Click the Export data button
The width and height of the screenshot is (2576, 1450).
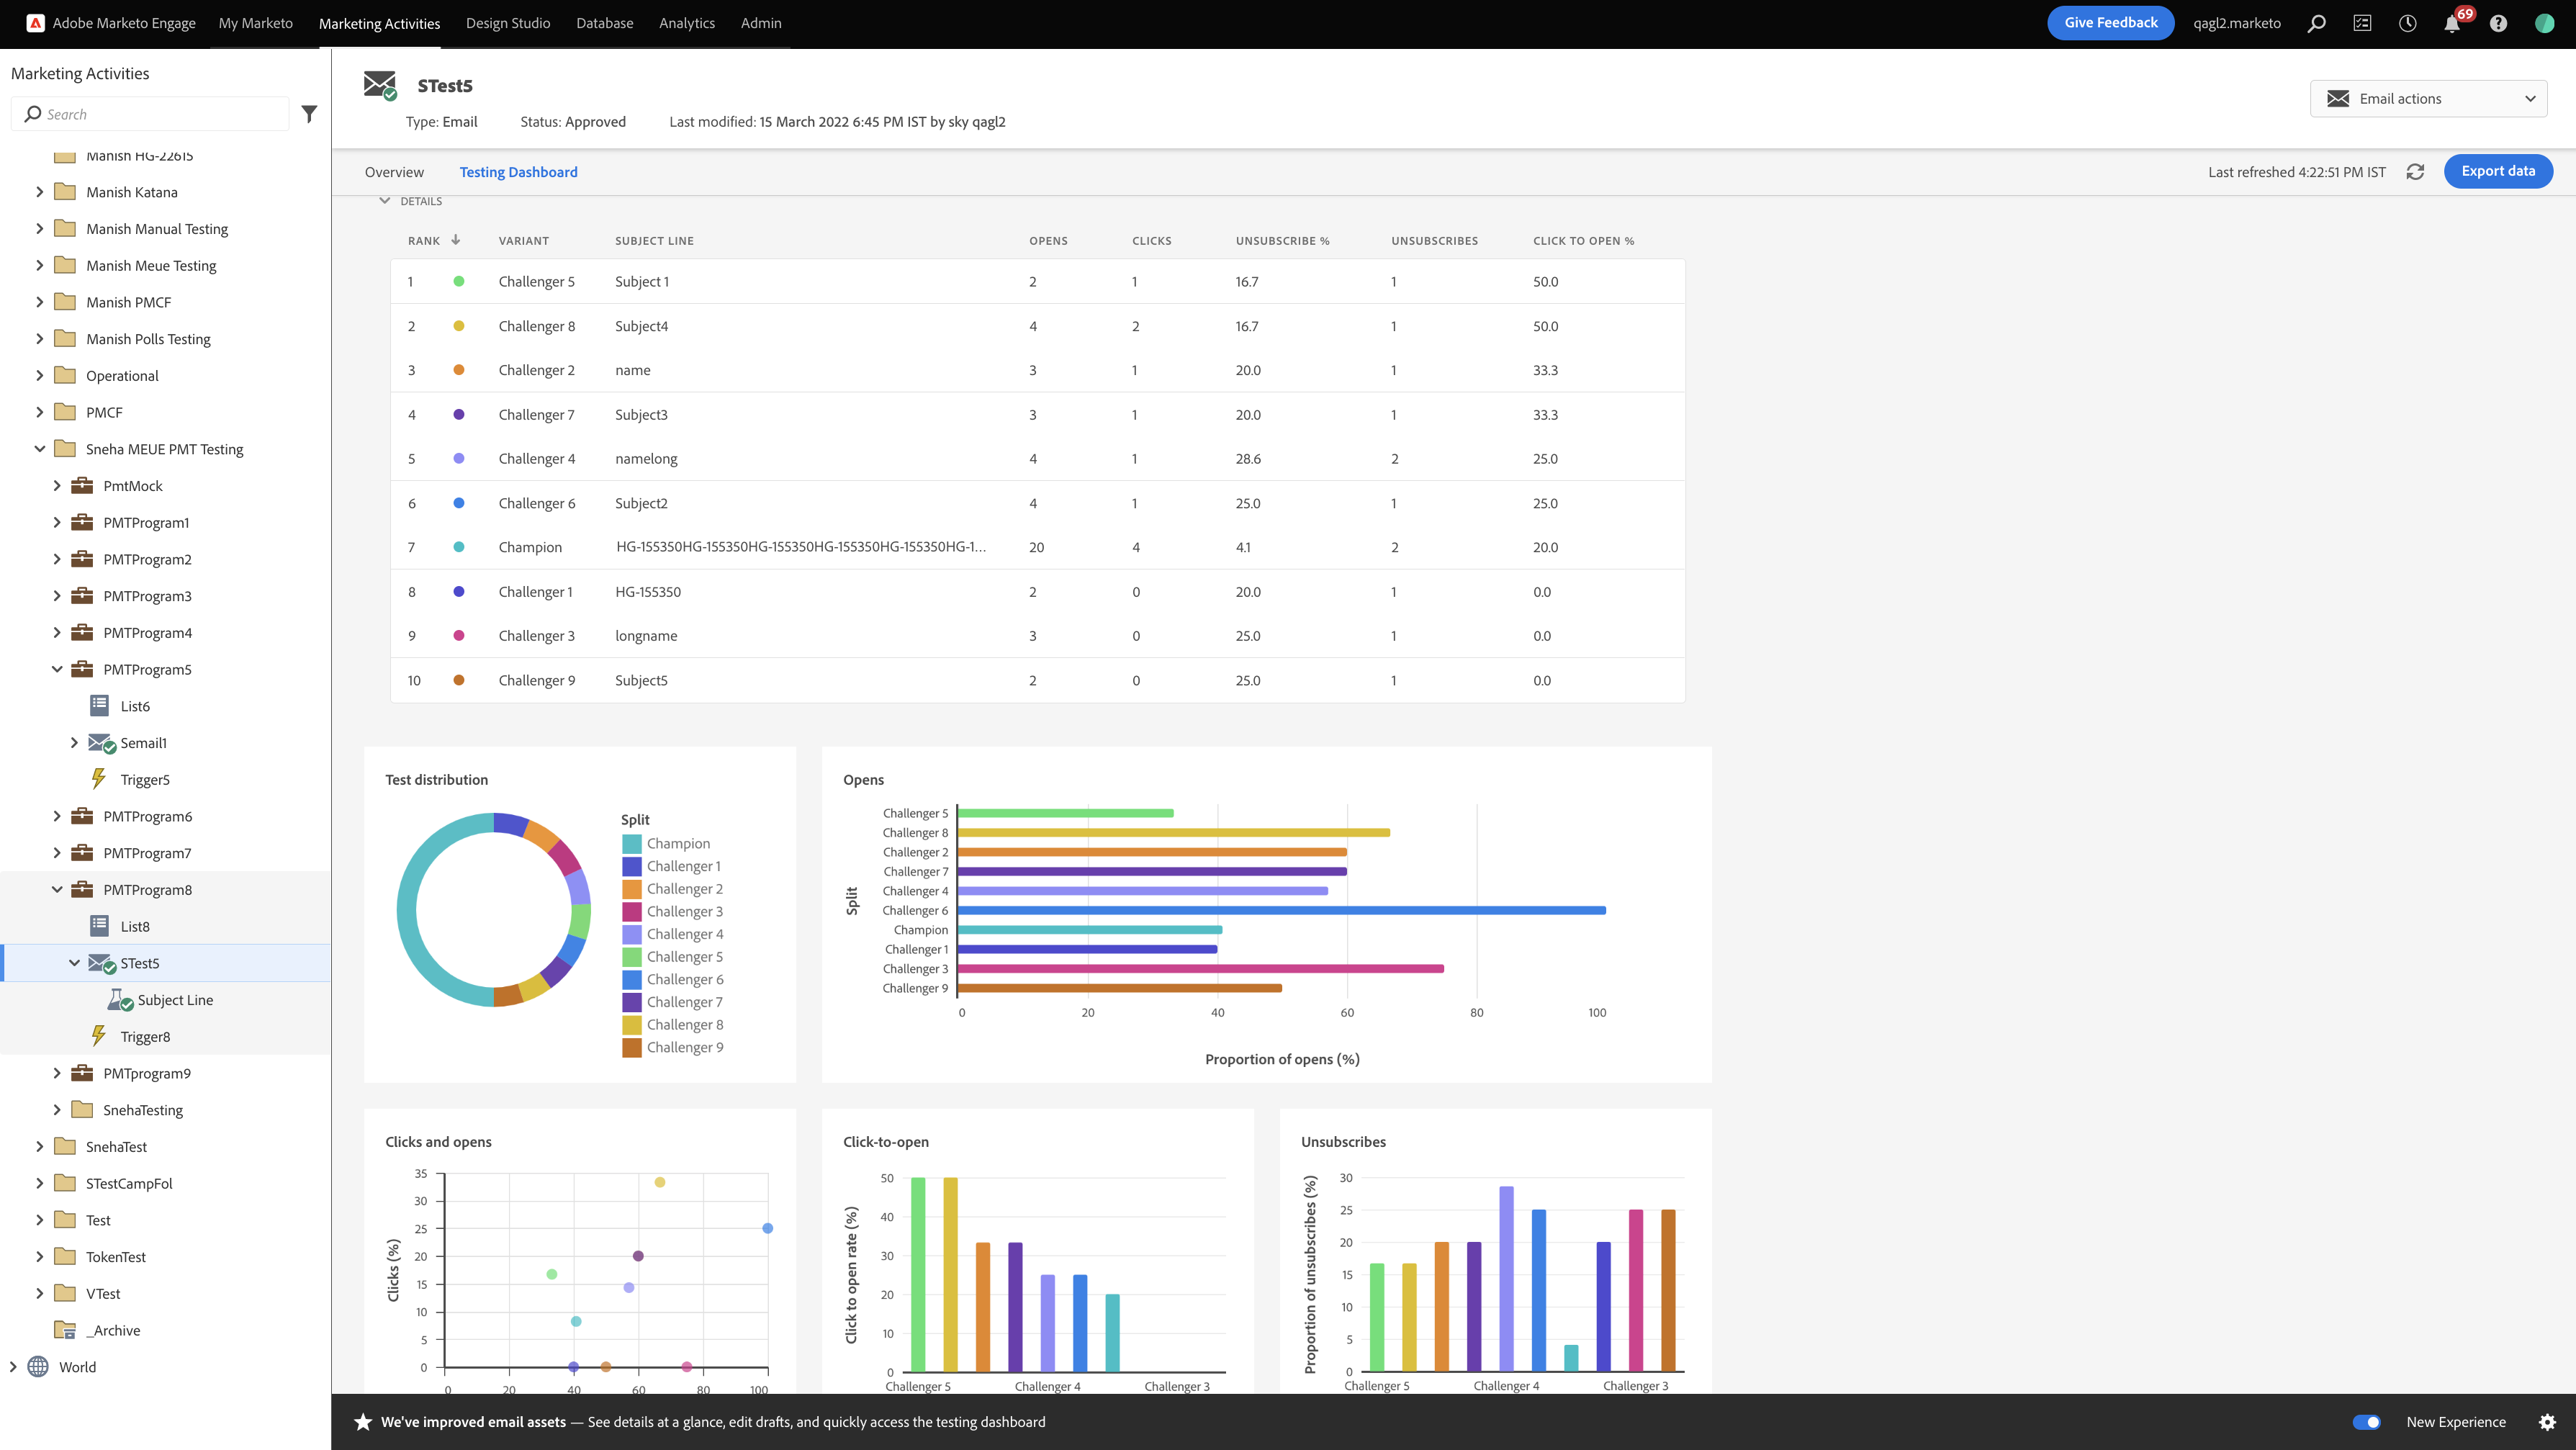point(2497,171)
